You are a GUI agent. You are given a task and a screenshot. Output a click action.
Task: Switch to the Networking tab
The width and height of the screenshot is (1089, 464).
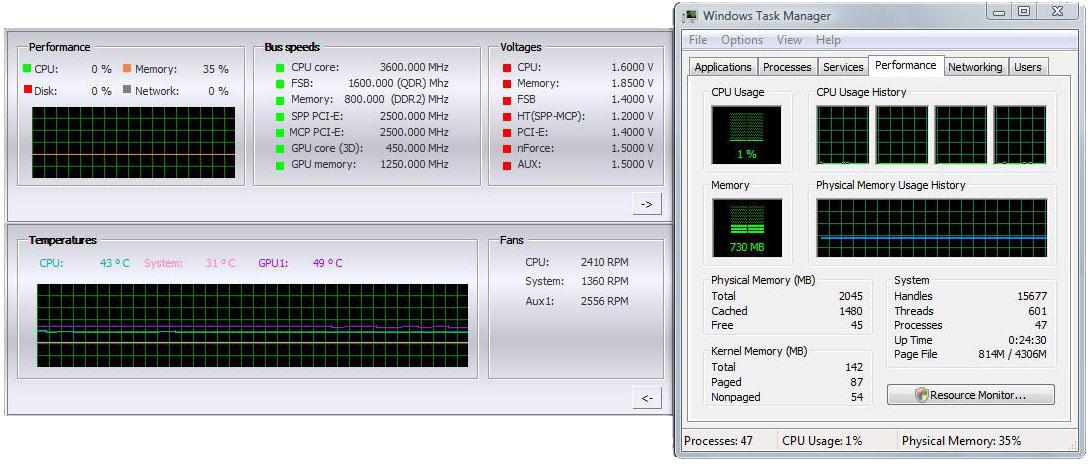coord(975,67)
